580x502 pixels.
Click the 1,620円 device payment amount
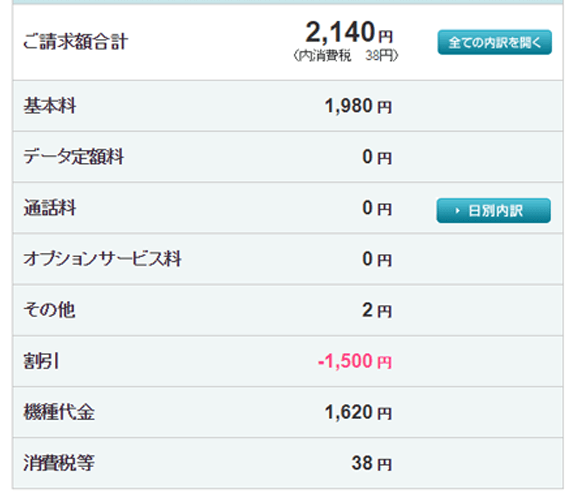[x=358, y=412]
